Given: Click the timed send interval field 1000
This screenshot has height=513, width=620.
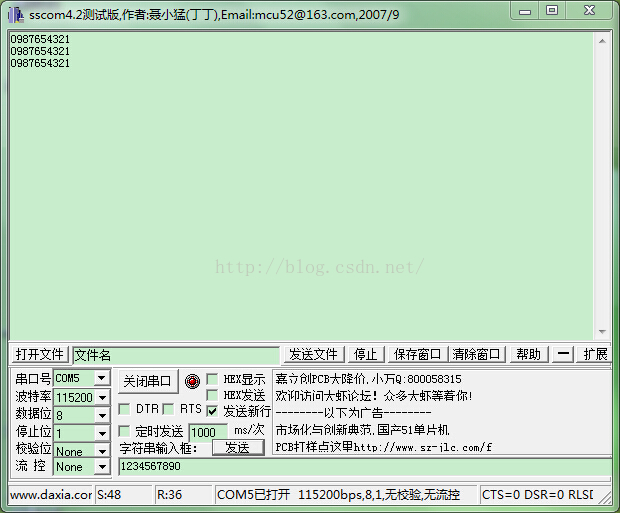Looking at the screenshot, I should 208,432.
